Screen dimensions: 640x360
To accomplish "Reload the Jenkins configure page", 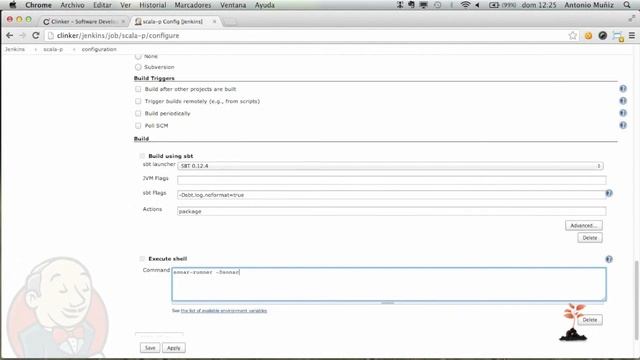I will [x=36, y=36].
